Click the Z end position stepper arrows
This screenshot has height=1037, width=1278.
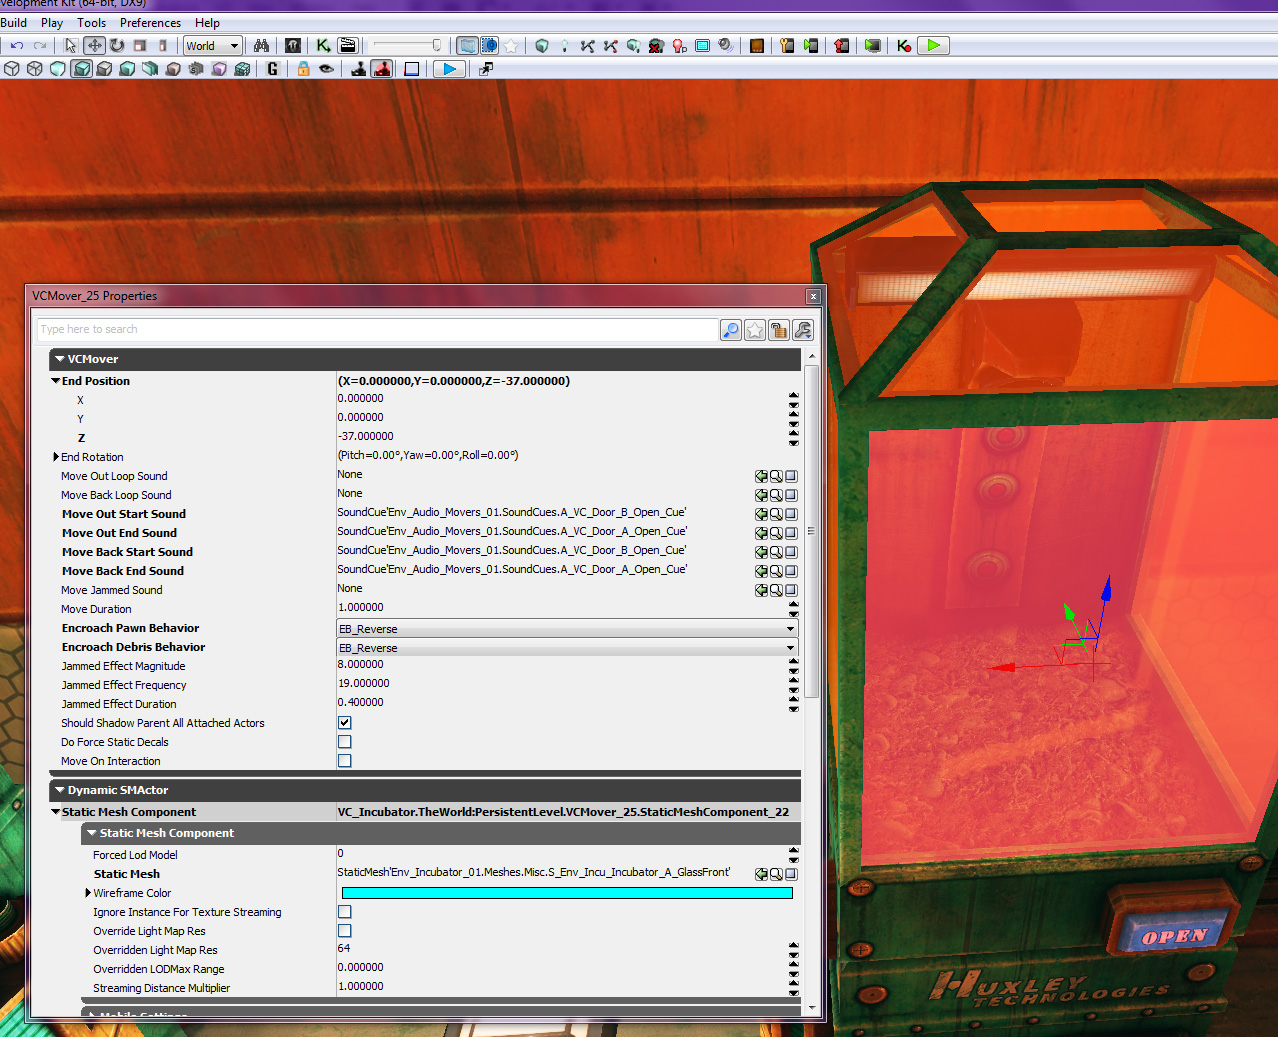[793, 437]
